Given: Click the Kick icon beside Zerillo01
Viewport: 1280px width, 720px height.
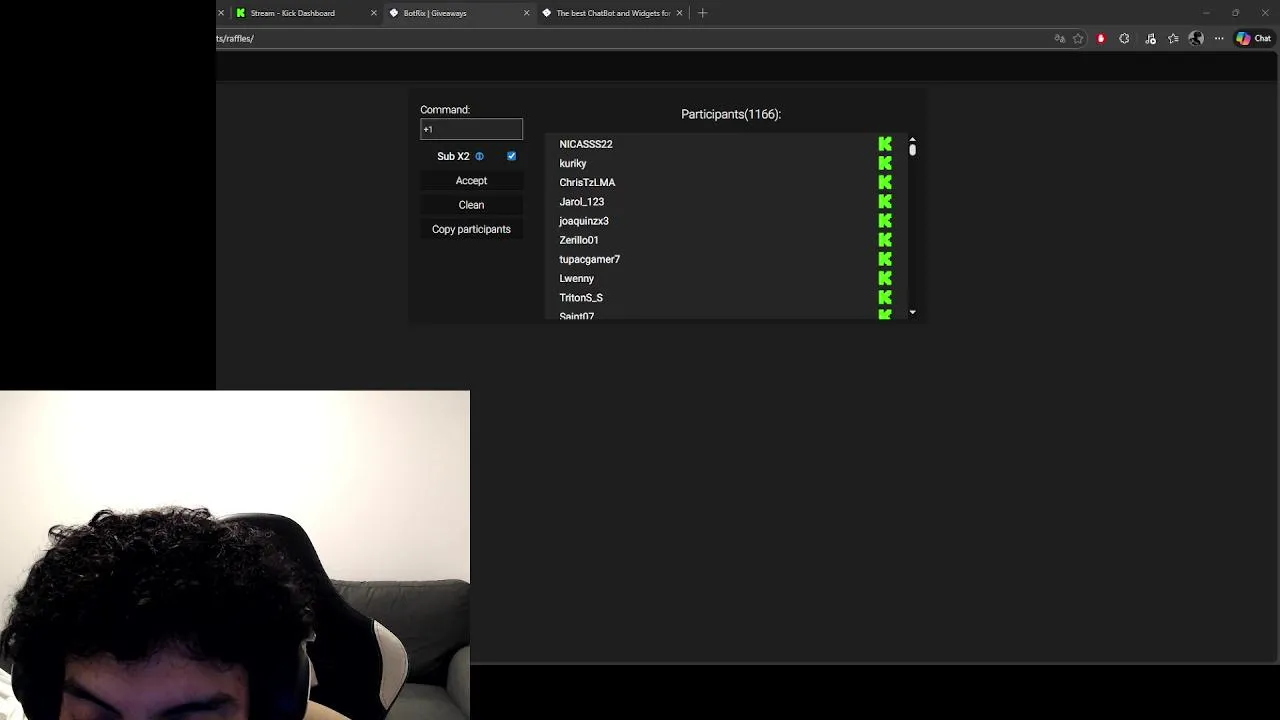Looking at the screenshot, I should [x=885, y=240].
